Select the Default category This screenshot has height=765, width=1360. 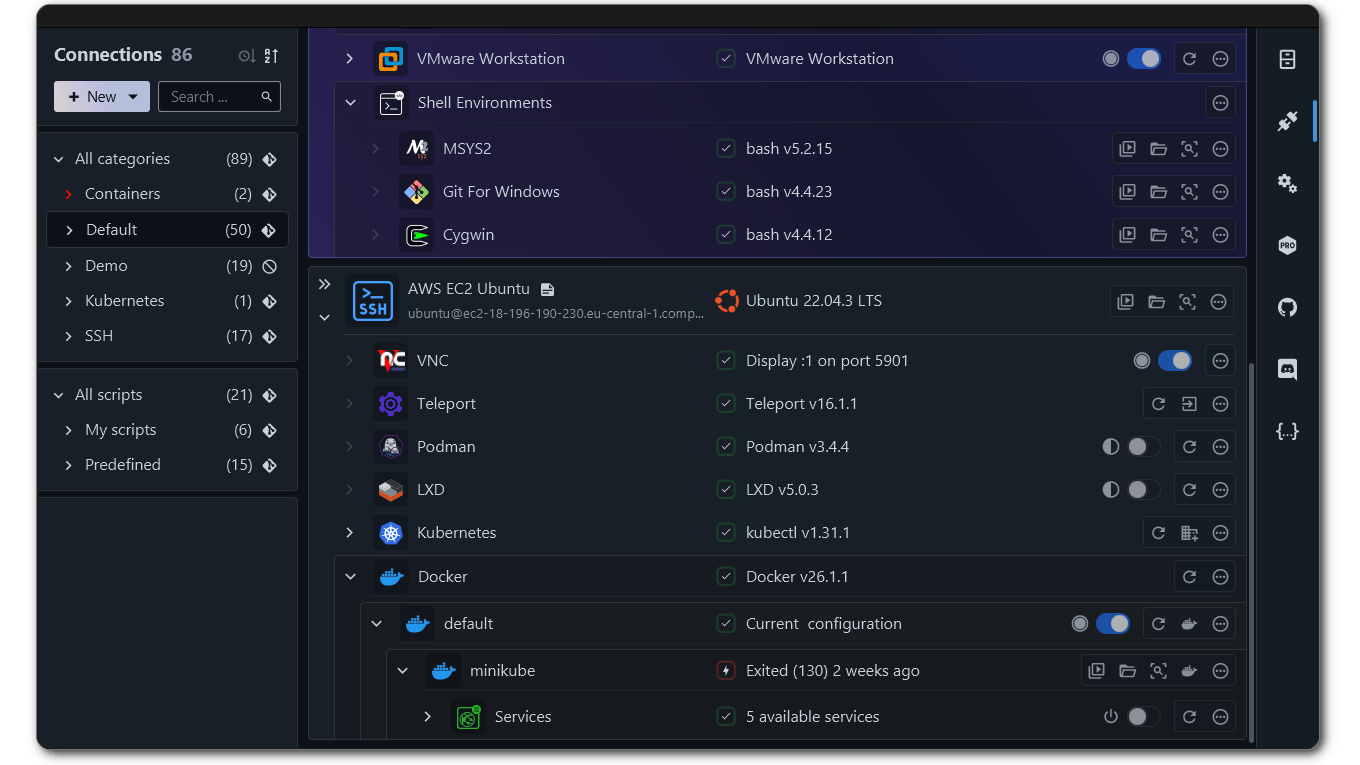[167, 230]
